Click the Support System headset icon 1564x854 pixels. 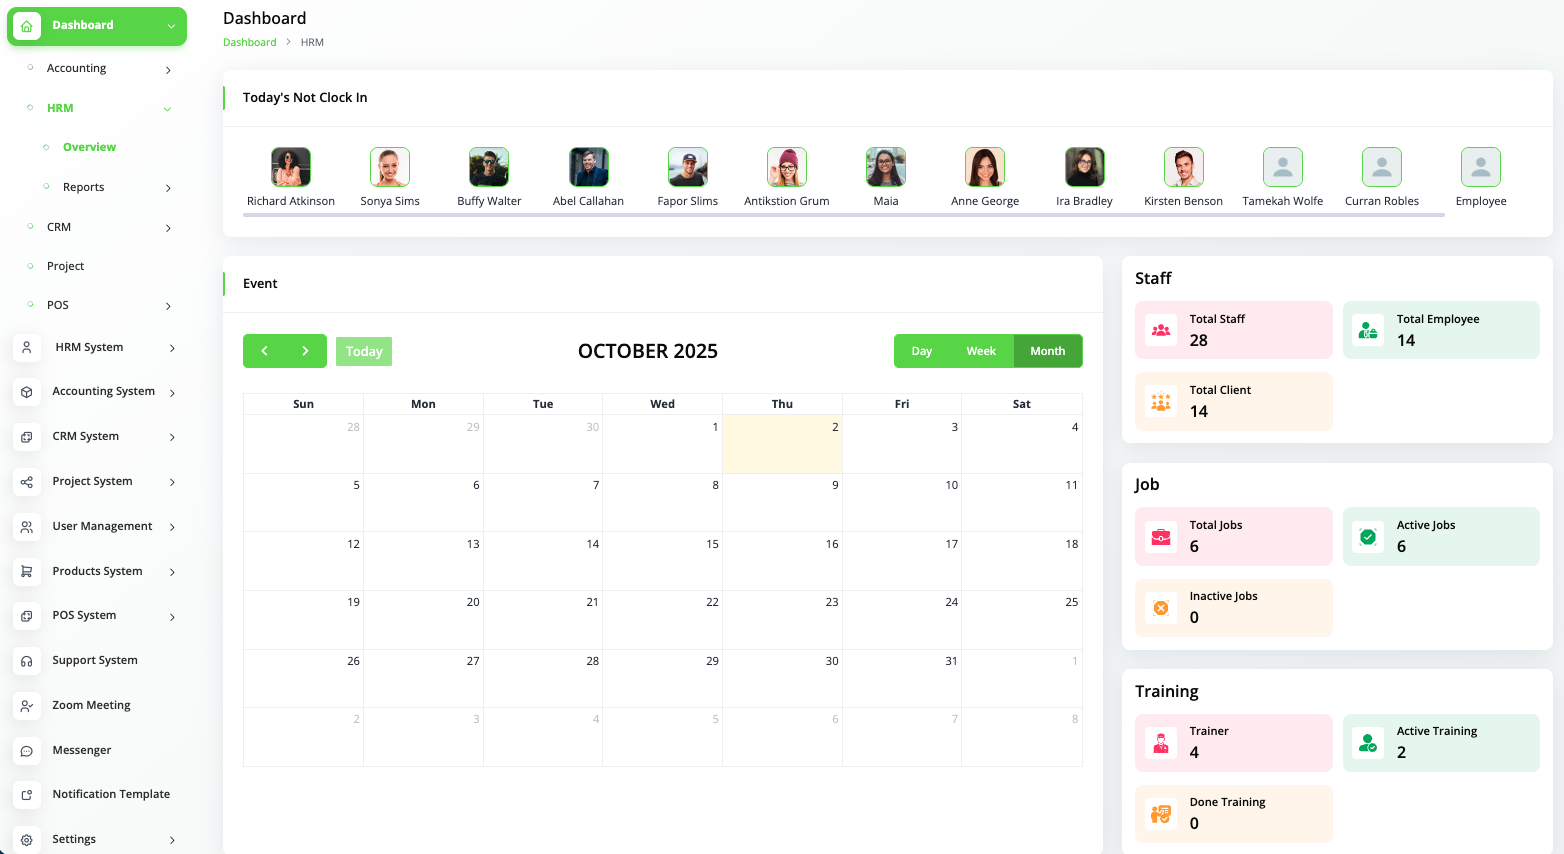click(x=27, y=661)
